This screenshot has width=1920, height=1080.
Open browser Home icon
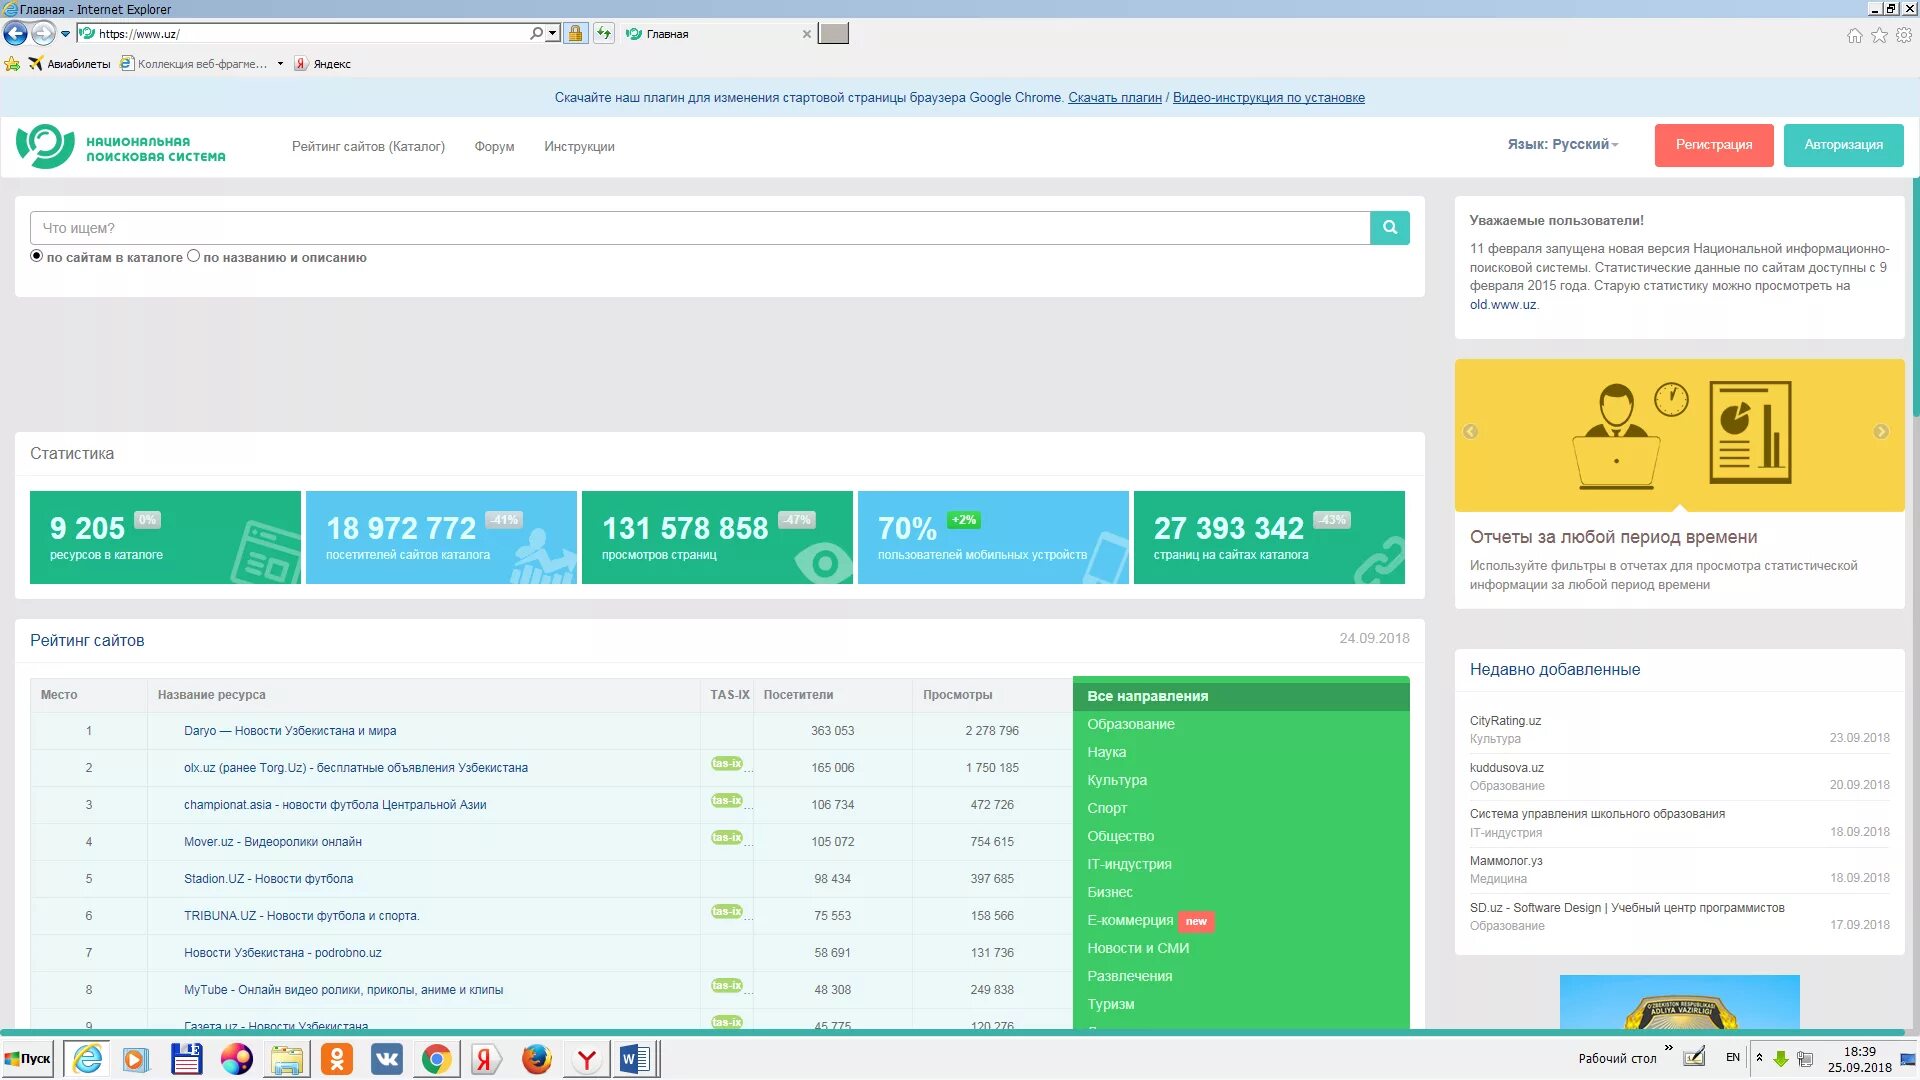1854,35
